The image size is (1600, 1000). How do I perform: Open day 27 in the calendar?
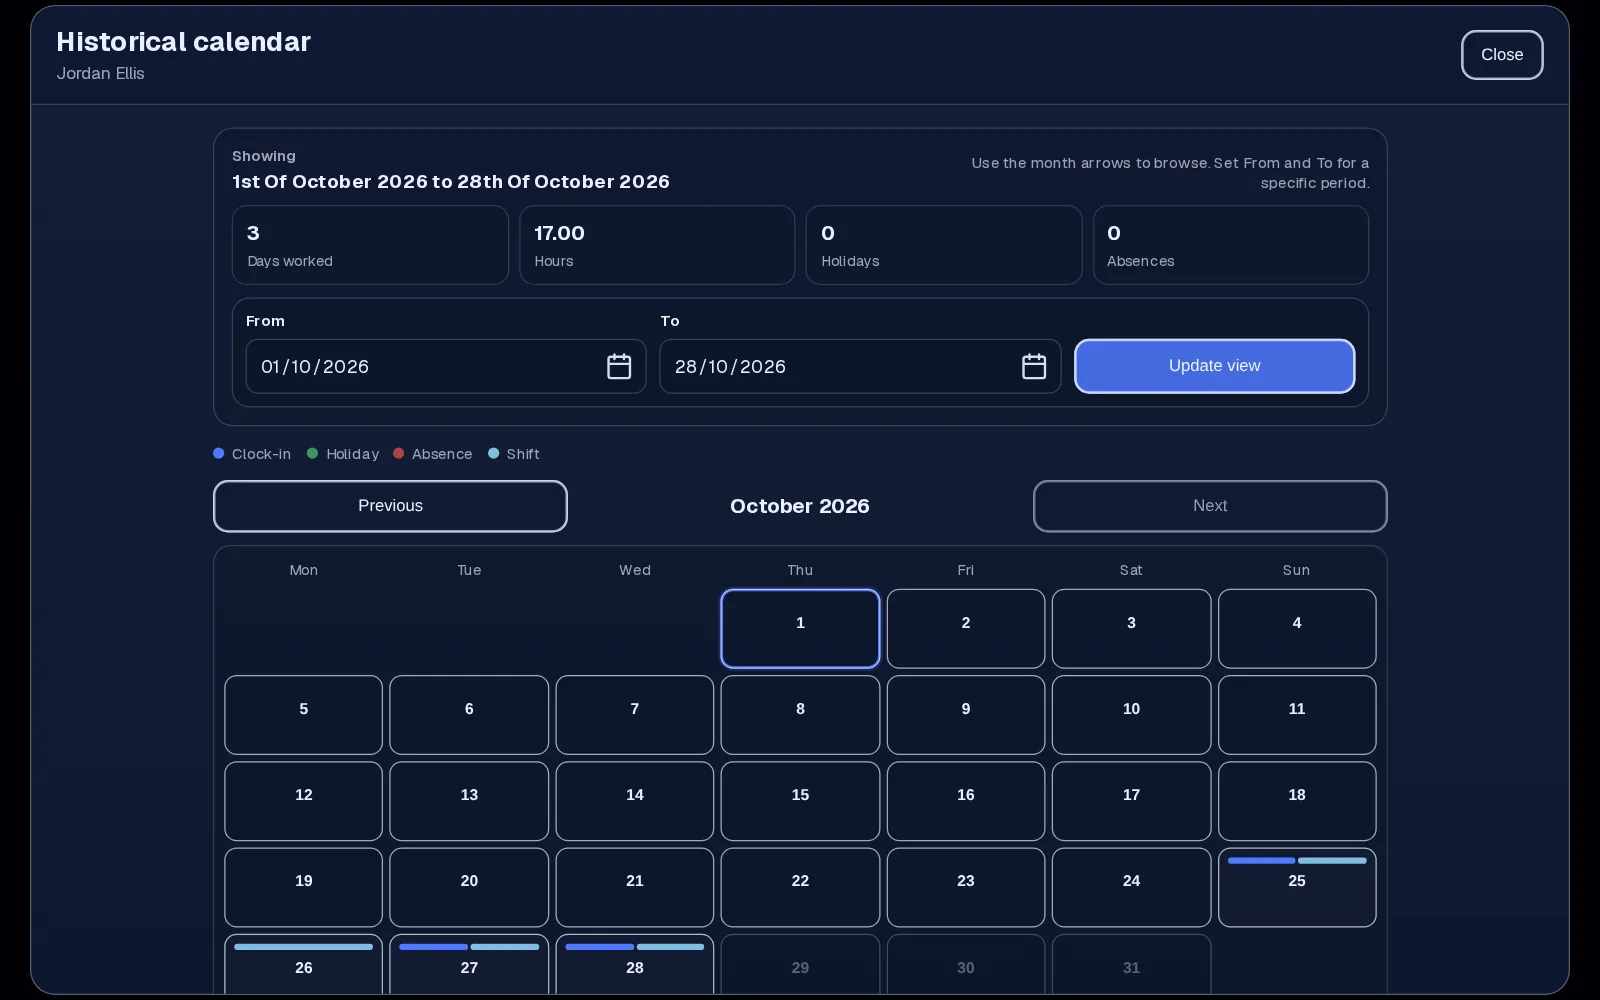pos(469,966)
